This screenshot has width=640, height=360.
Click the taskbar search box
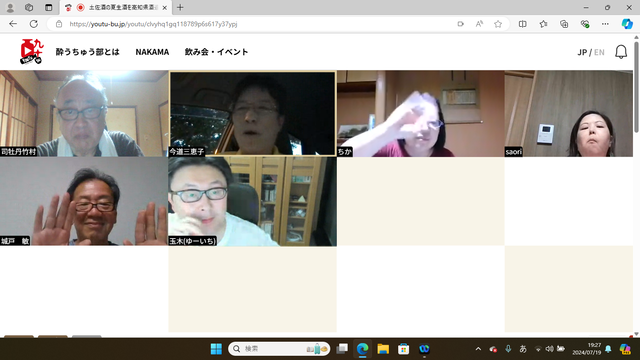click(279, 349)
